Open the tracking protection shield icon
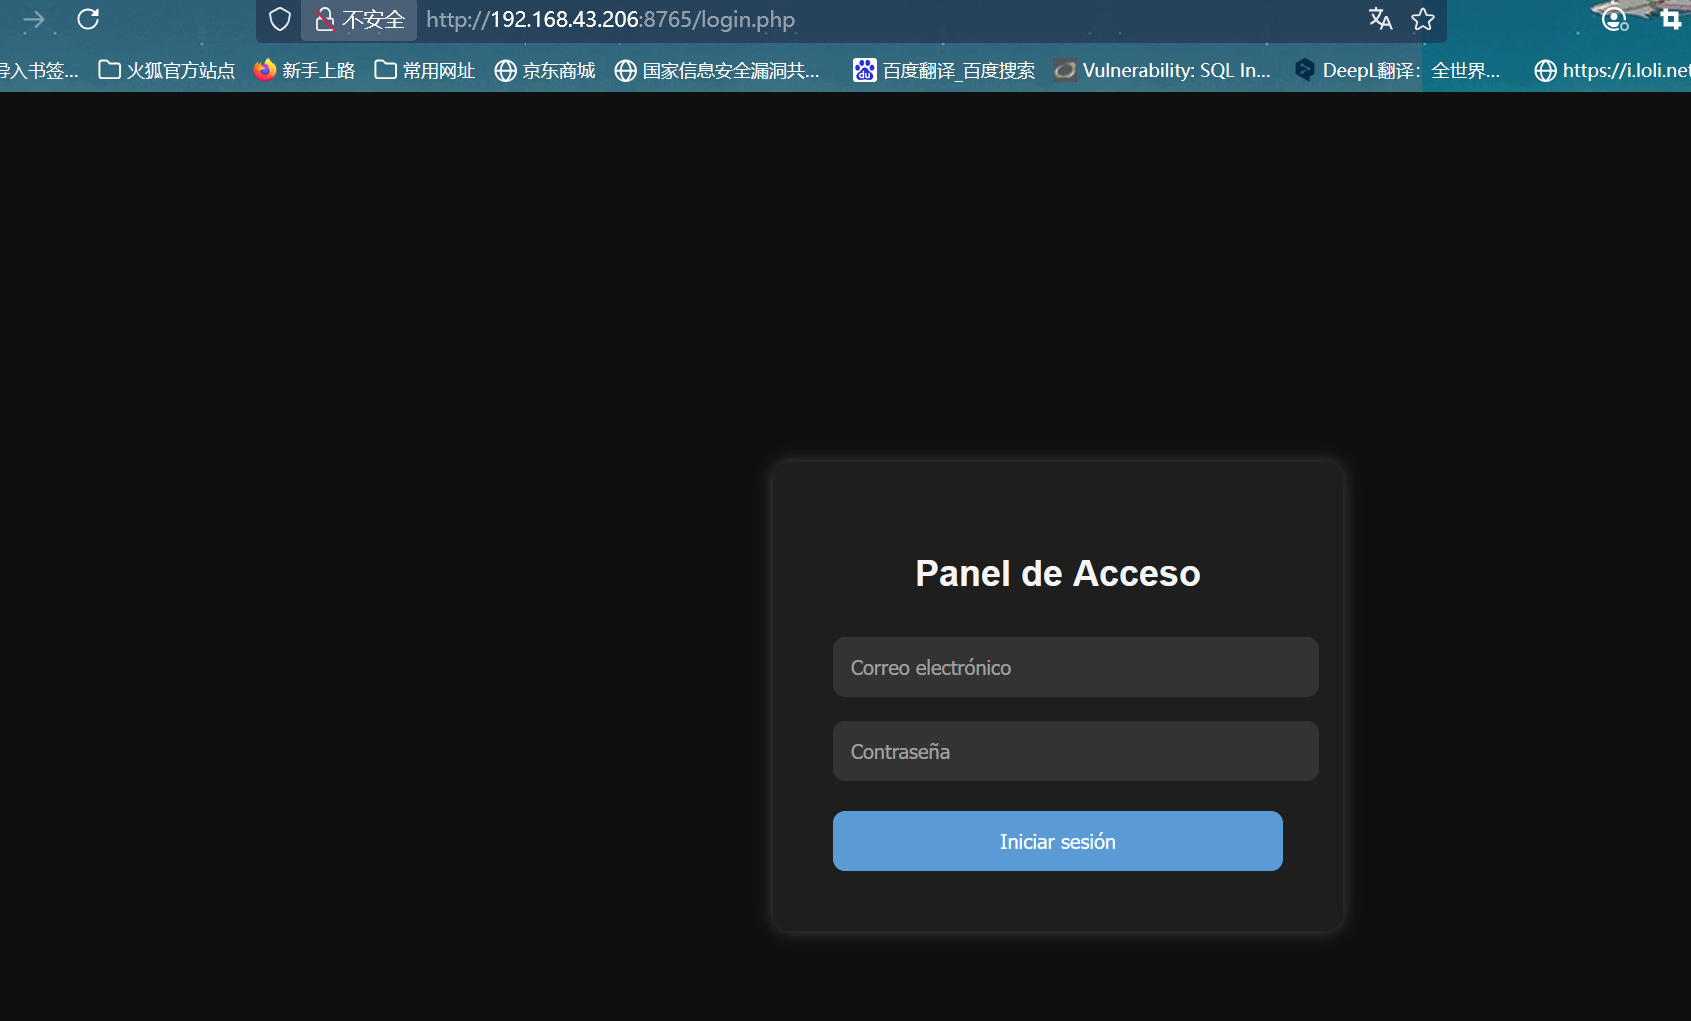The height and width of the screenshot is (1021, 1691). pos(280,19)
